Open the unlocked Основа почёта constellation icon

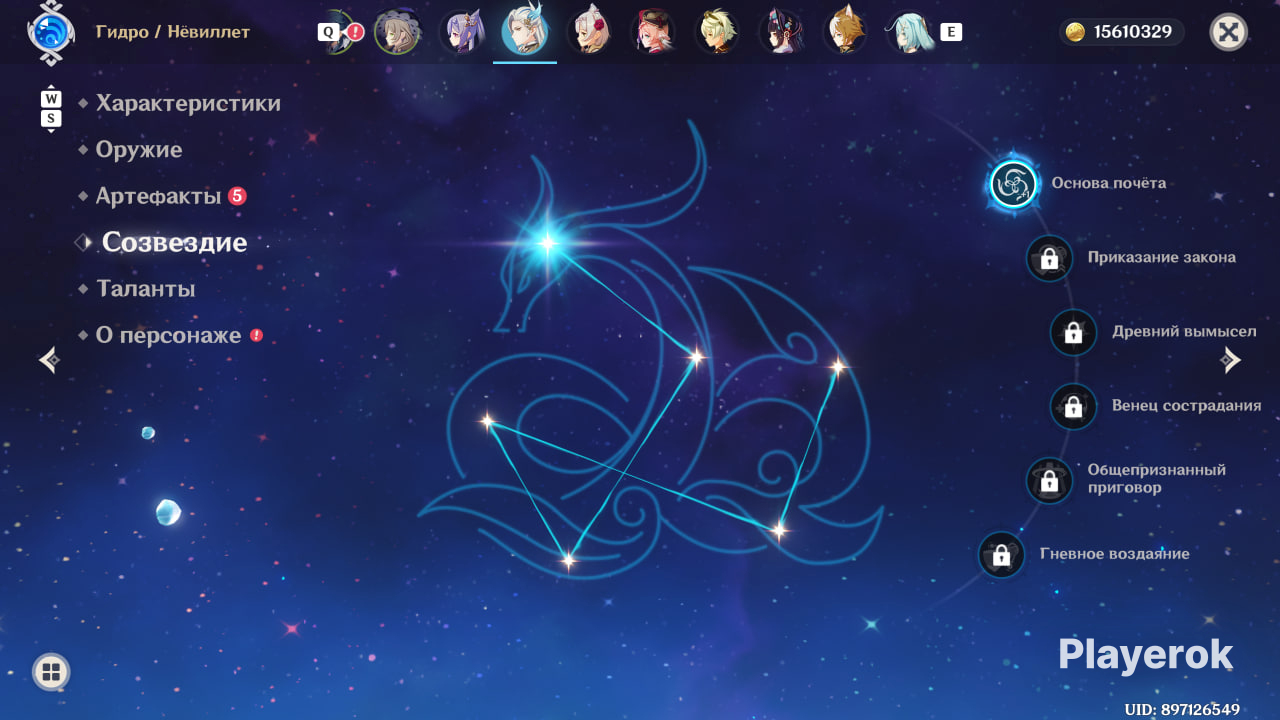pyautogui.click(x=1014, y=184)
